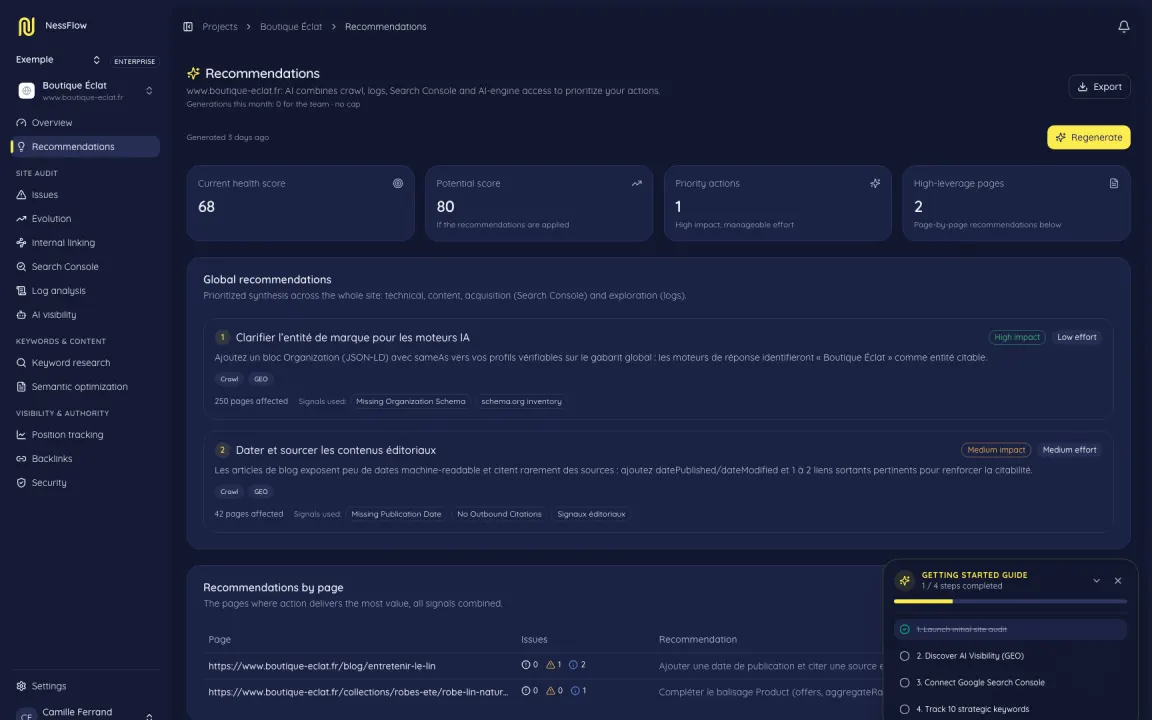
Task: Go to Projects breadcrumb
Action: point(220,26)
